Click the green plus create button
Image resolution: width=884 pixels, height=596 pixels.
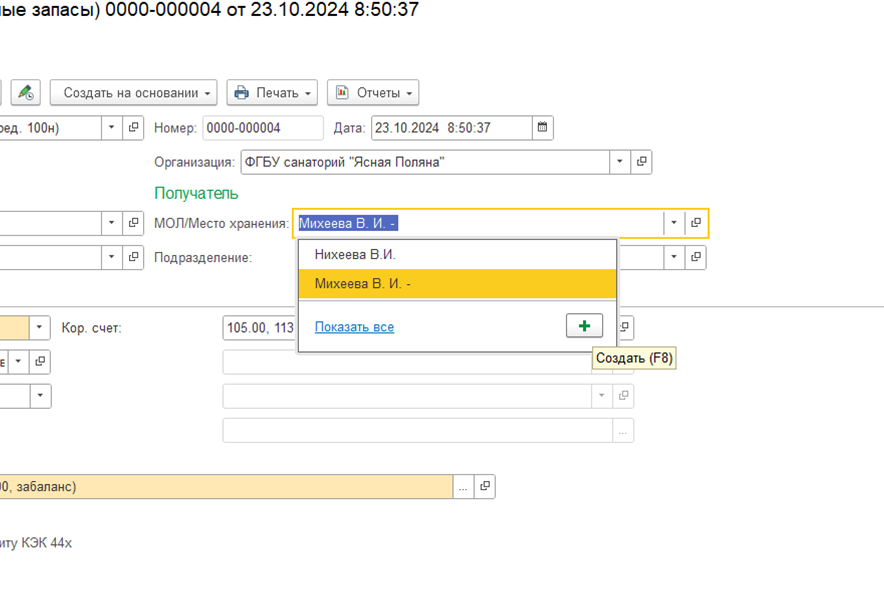584,326
